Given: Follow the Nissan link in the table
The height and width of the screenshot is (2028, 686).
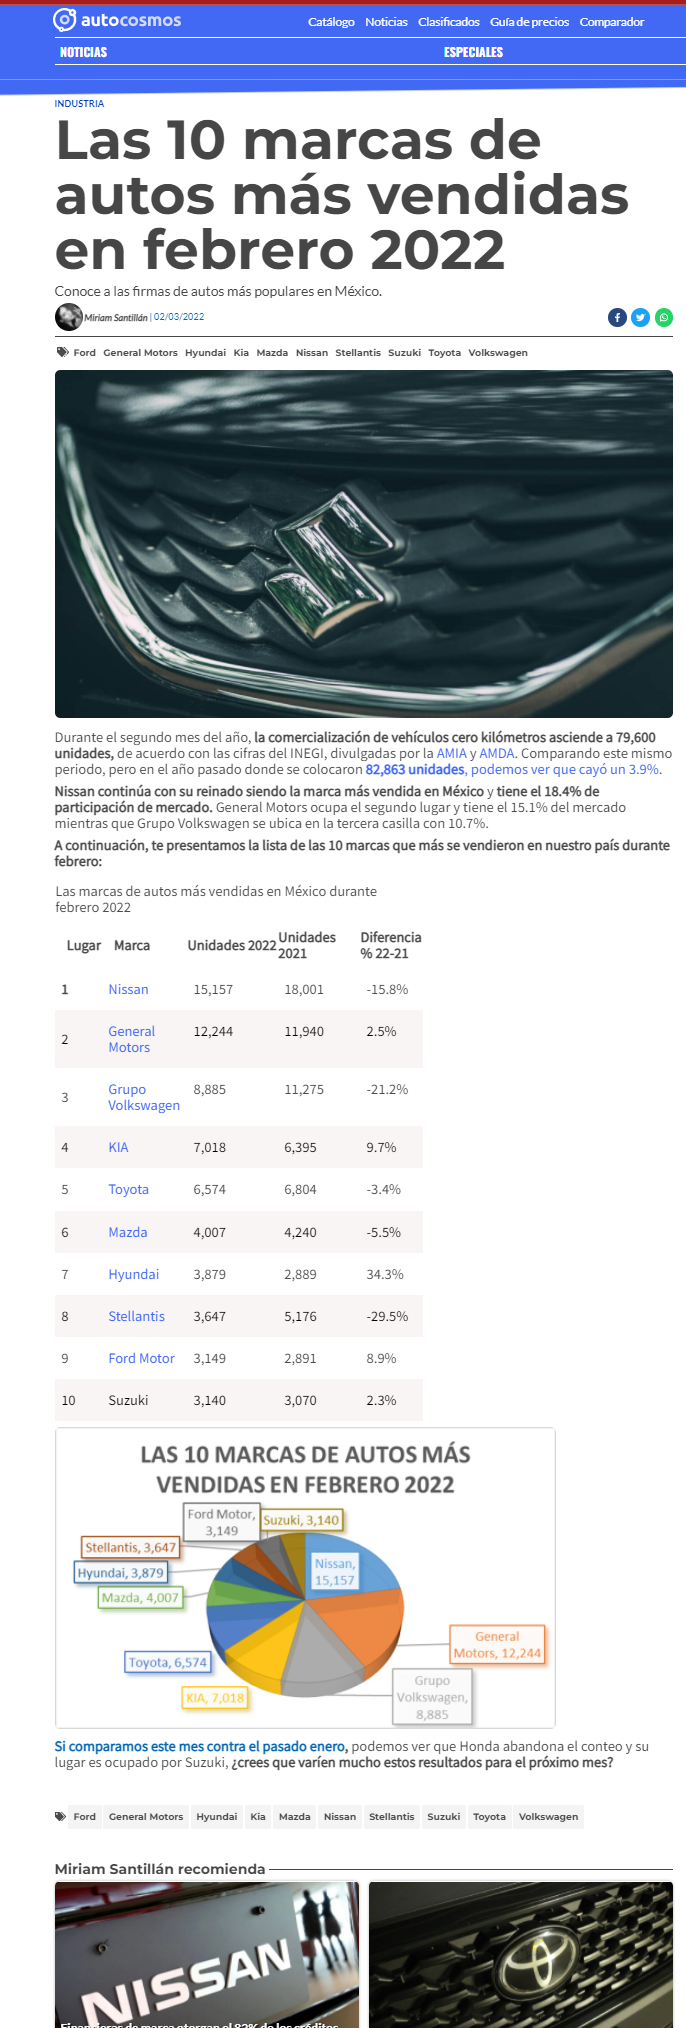Looking at the screenshot, I should coord(128,989).
